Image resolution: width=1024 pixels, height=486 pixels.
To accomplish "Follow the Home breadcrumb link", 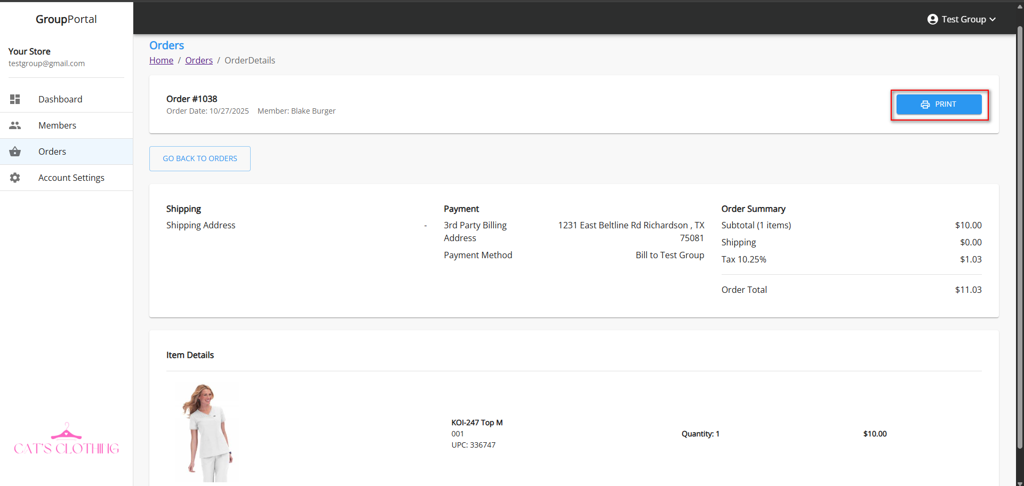I will click(161, 60).
